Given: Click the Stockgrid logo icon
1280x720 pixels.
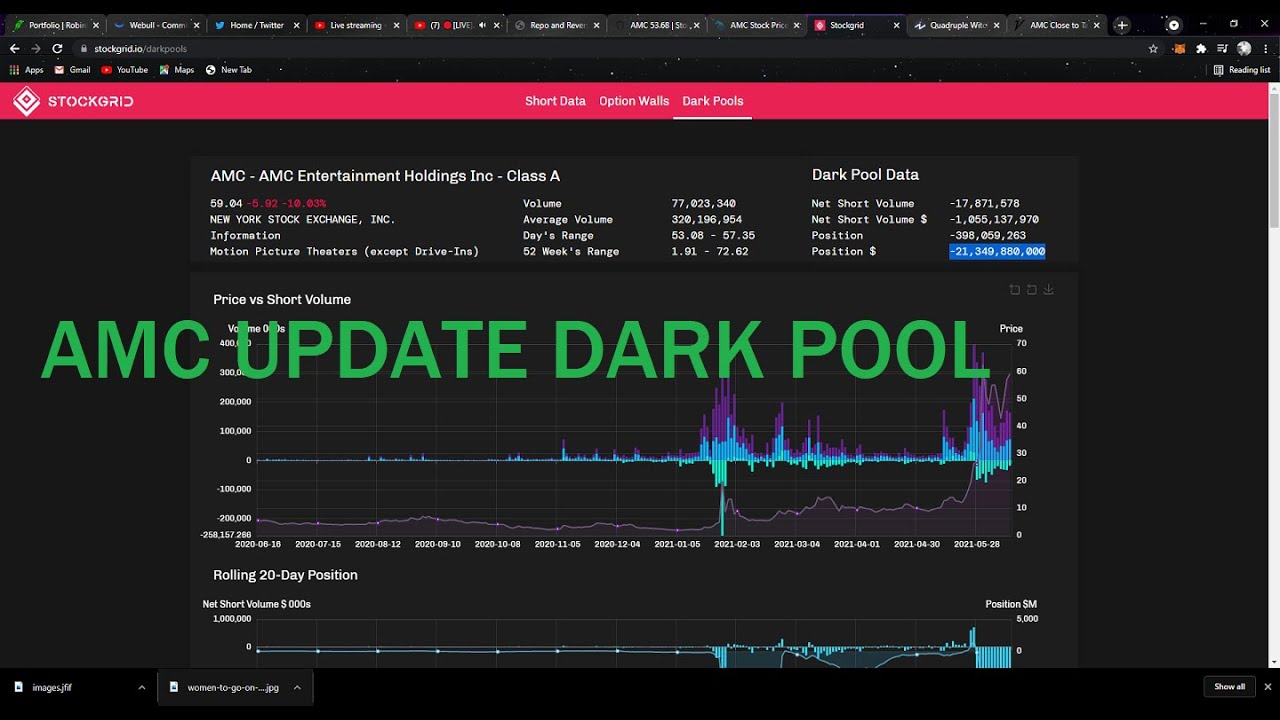Looking at the screenshot, I should (x=26, y=101).
